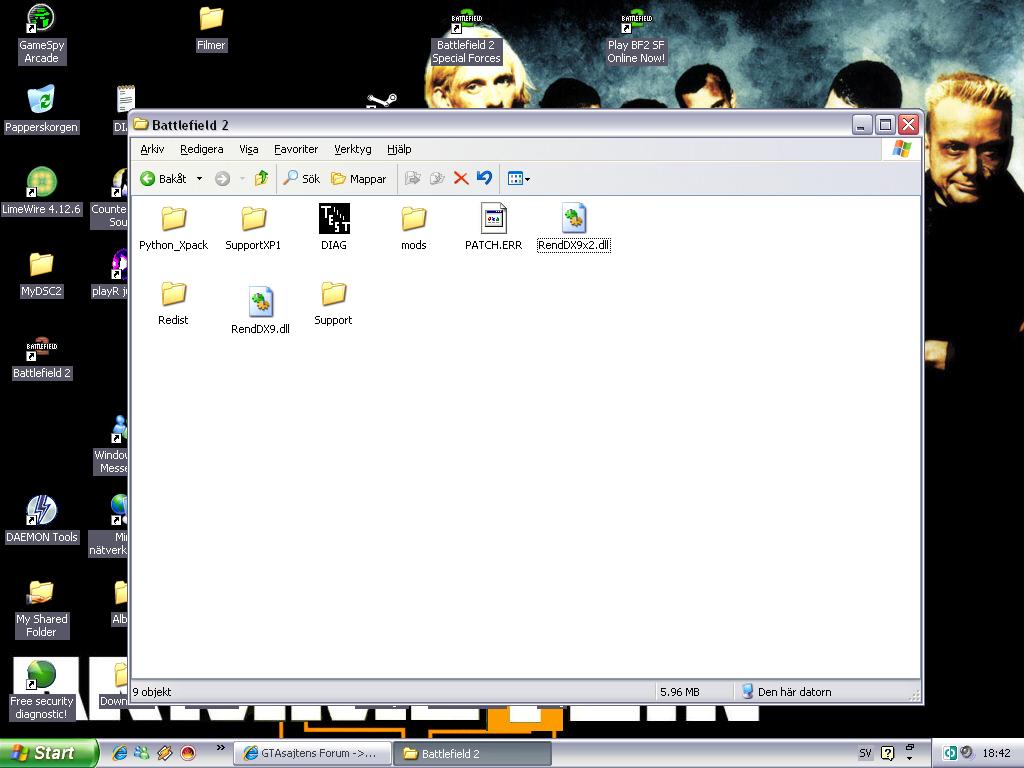Select the GameSpy Arcade desktop shortcut
The image size is (1024, 768).
[x=41, y=34]
